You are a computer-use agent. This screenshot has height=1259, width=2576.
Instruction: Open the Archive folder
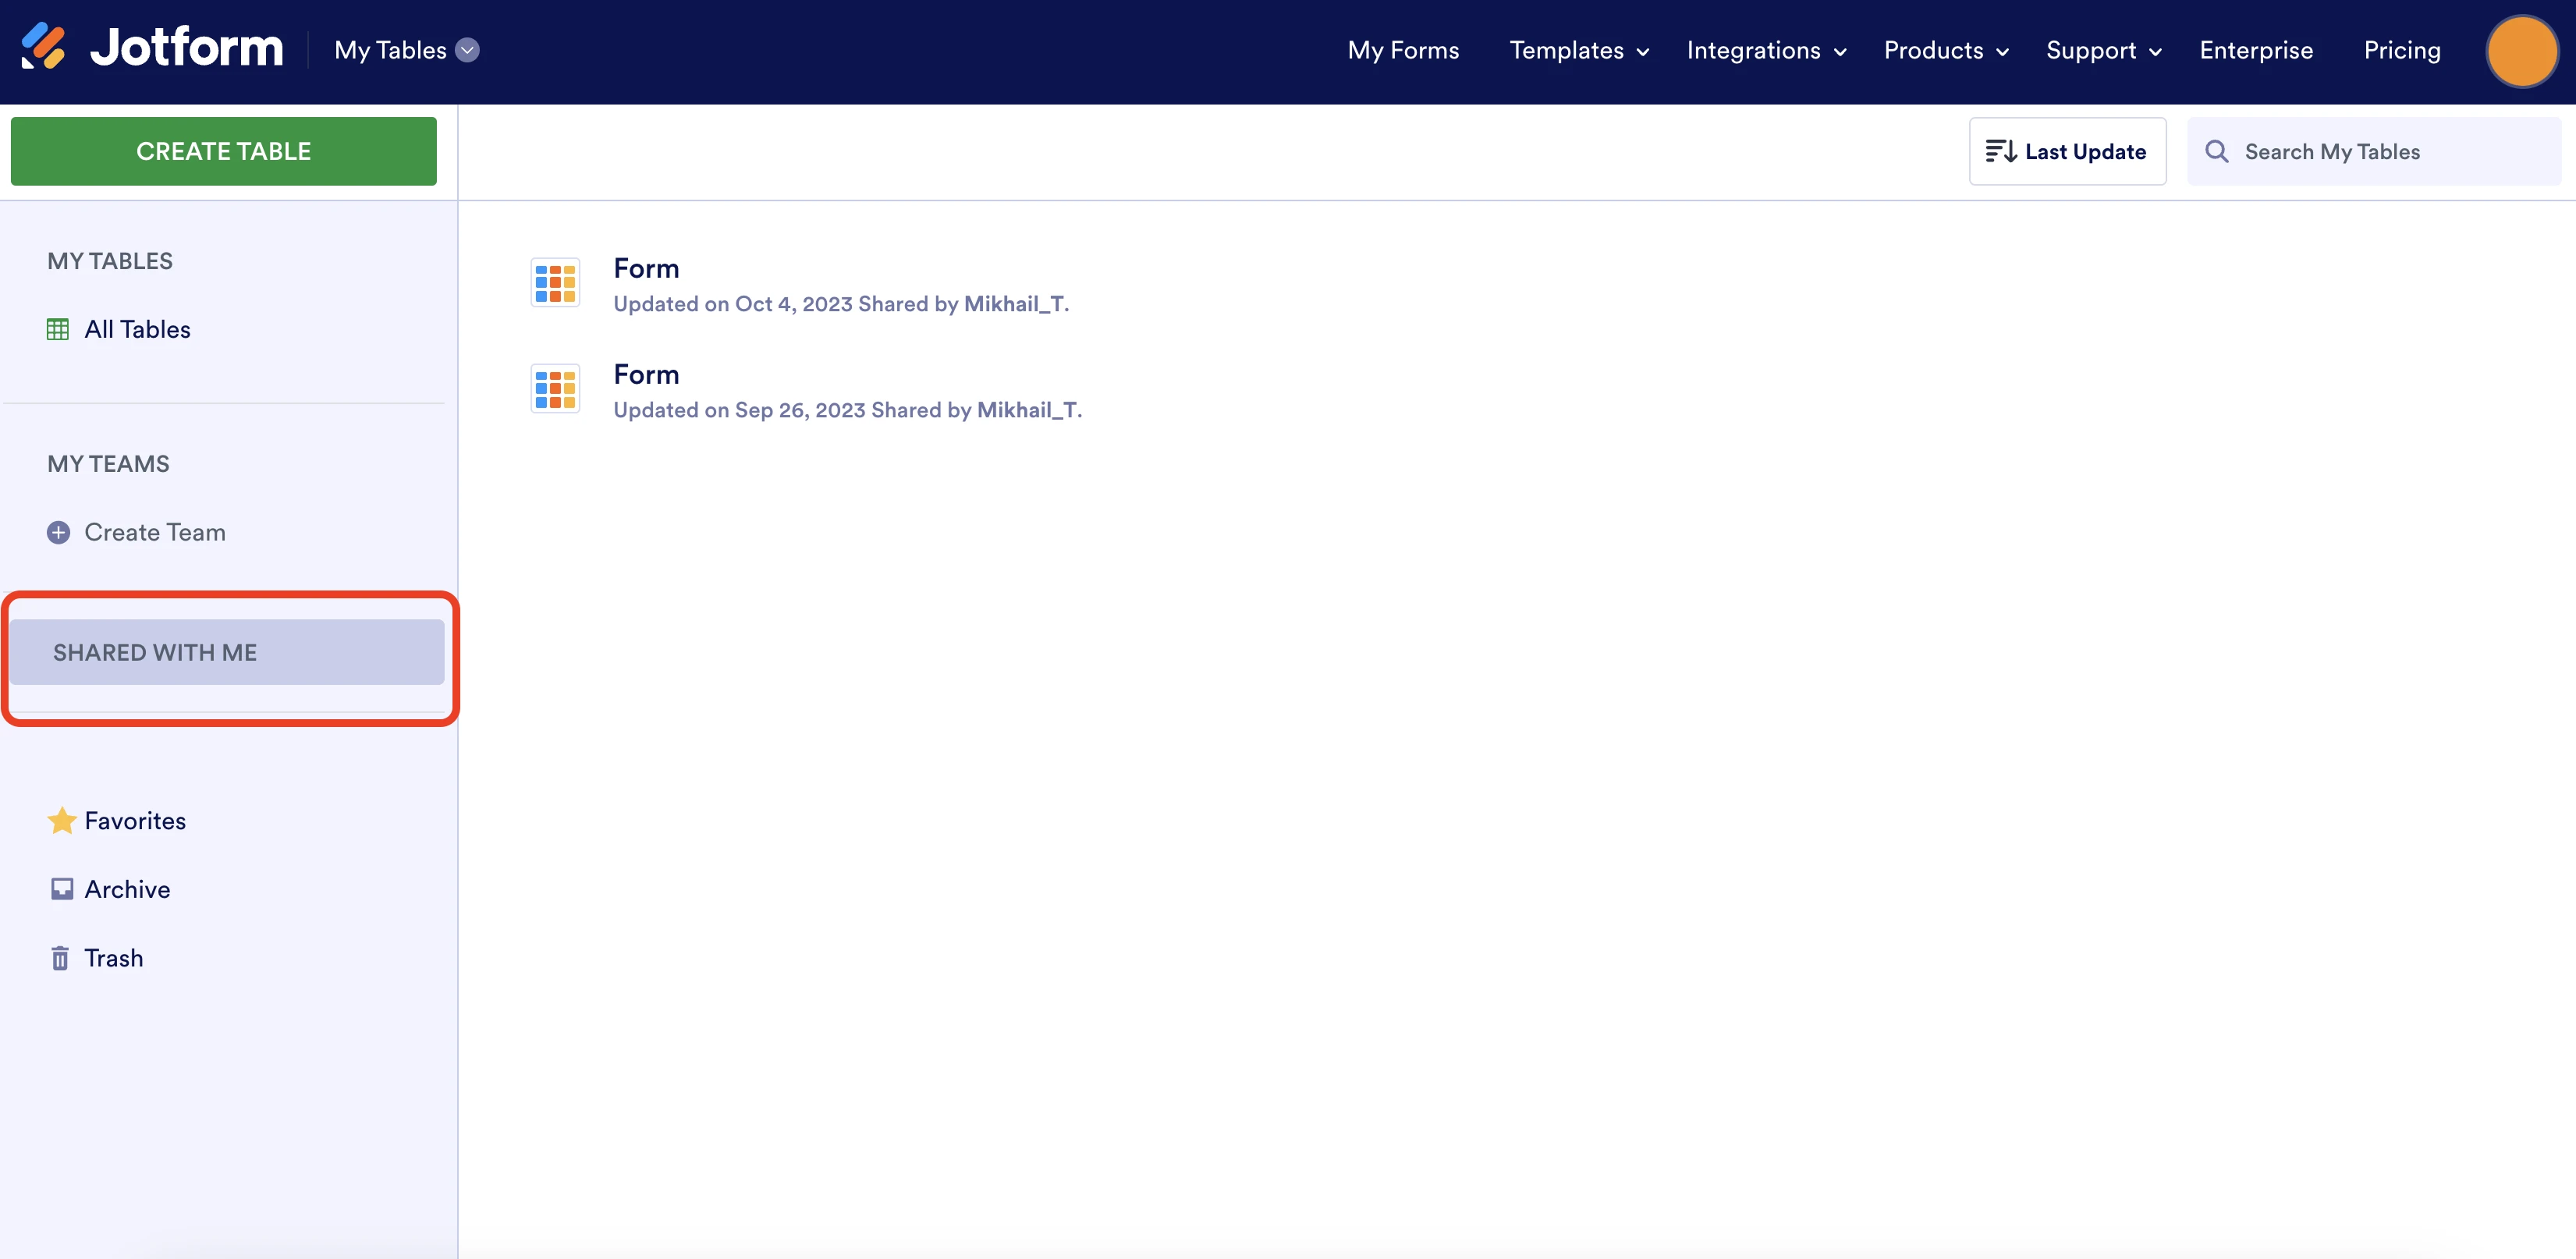pos(127,889)
